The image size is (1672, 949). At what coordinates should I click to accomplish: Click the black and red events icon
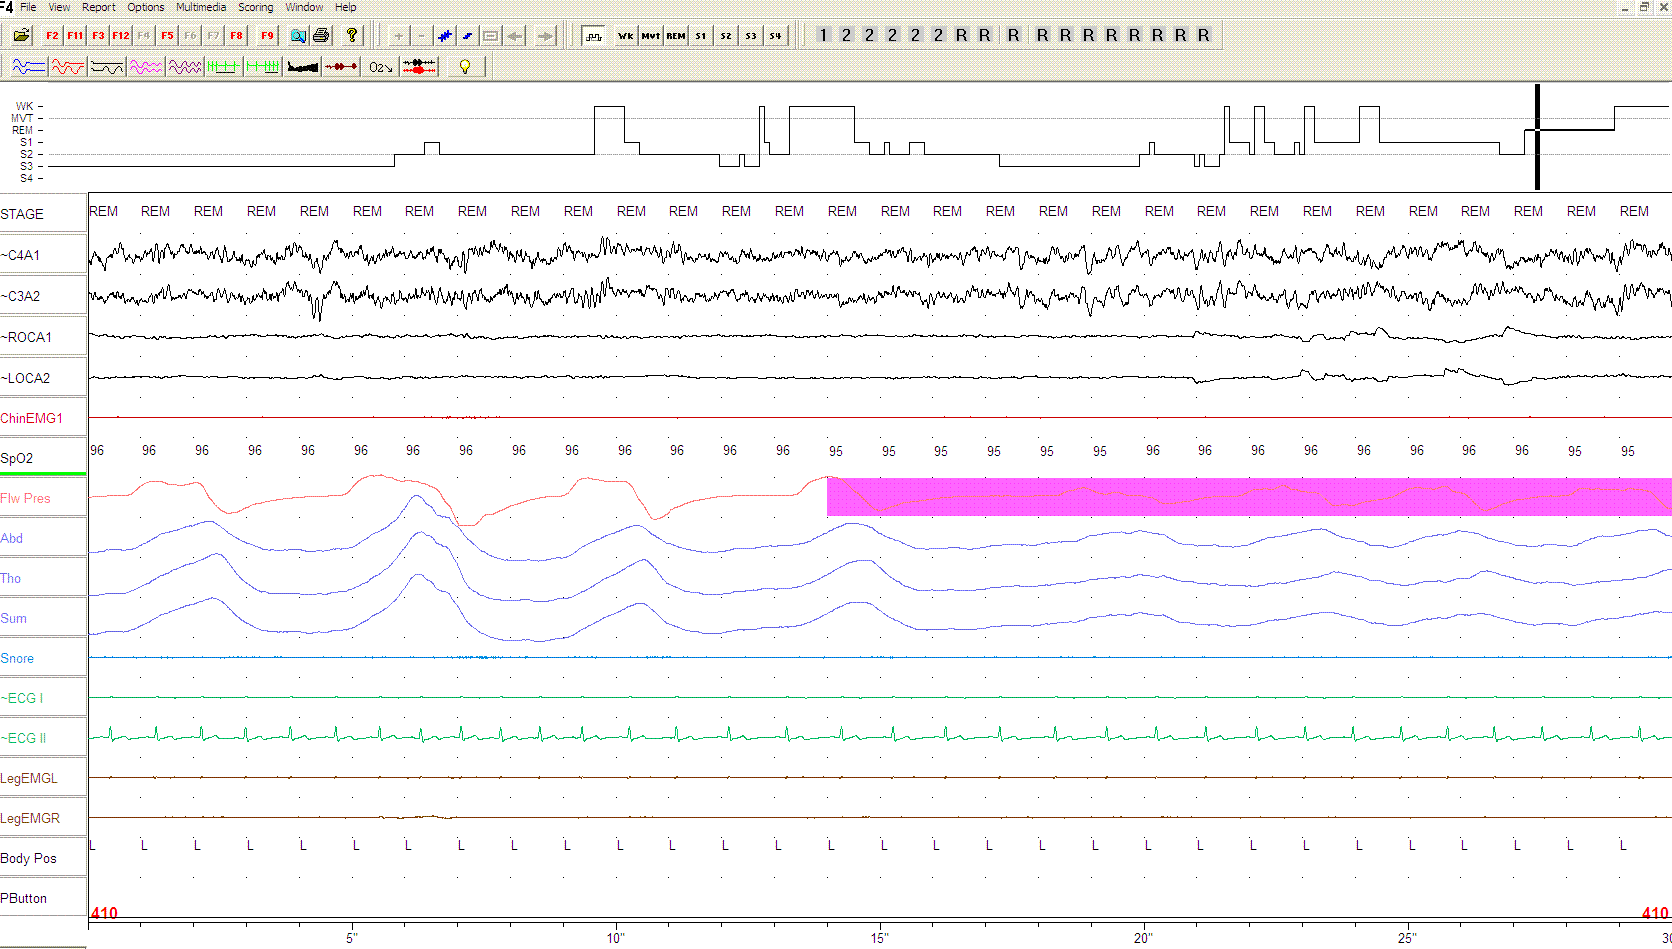[419, 67]
